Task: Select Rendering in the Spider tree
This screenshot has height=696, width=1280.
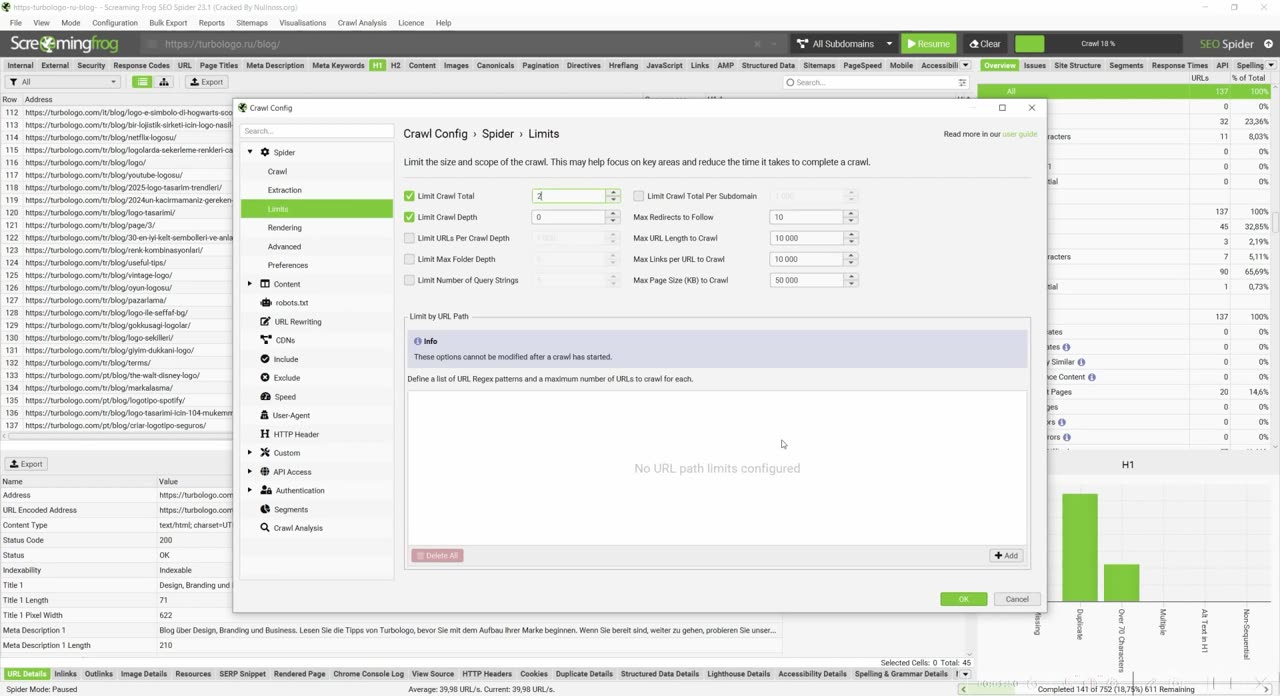Action: coord(285,227)
